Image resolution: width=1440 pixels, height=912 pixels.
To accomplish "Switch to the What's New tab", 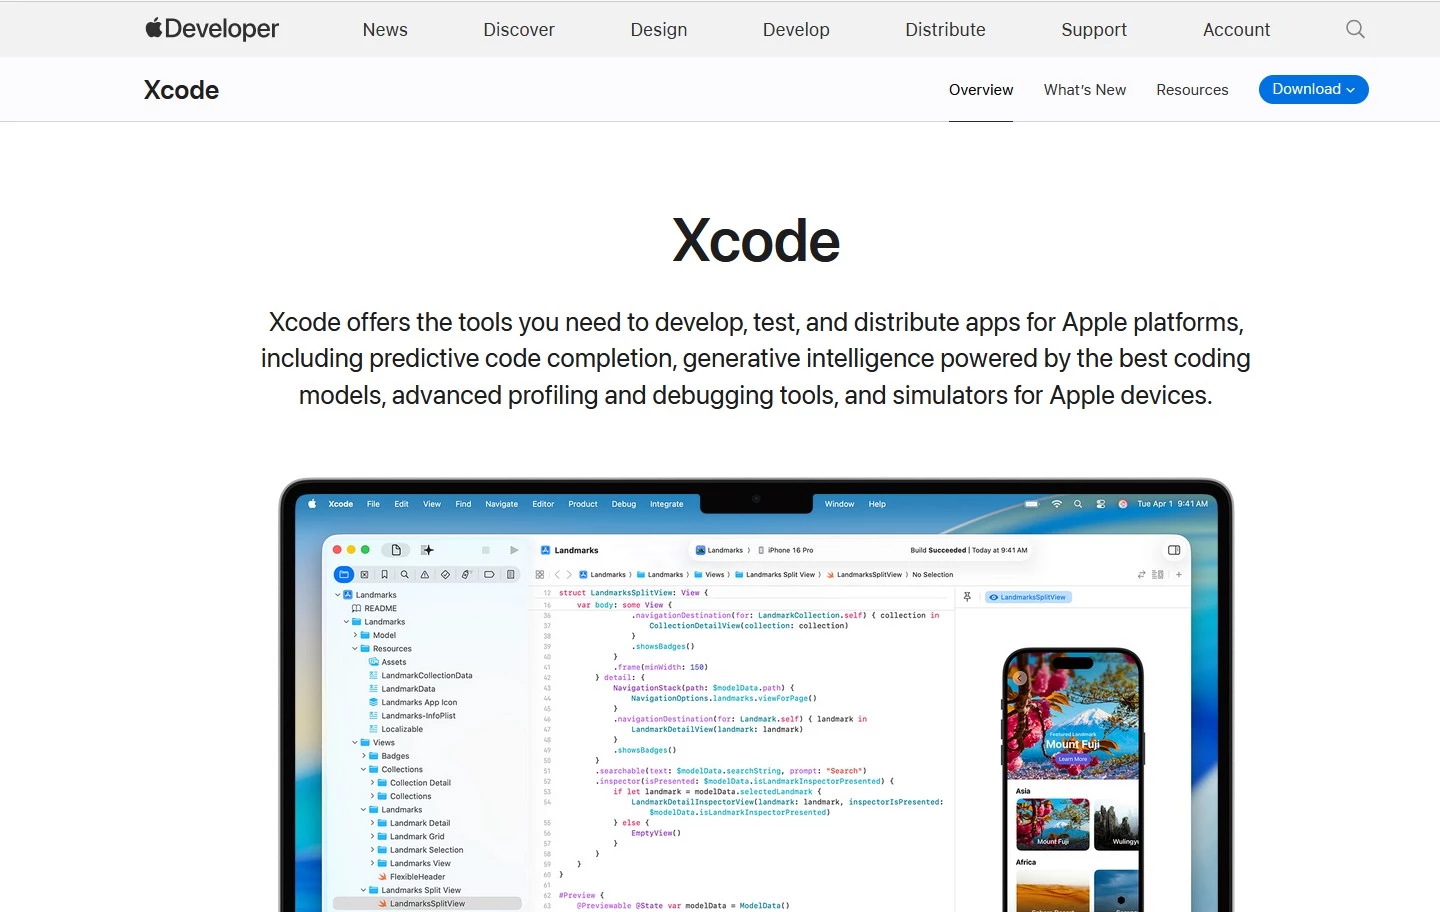I will 1085,90.
